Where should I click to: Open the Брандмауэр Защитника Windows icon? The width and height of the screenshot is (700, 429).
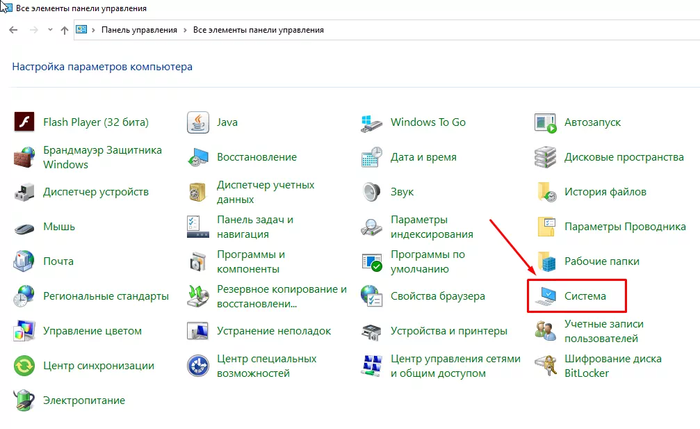tap(24, 157)
